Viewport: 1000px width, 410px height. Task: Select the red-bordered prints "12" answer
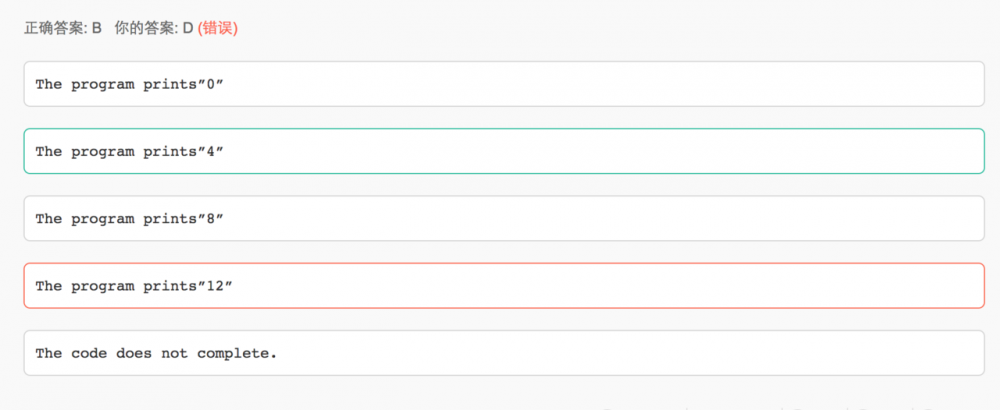pyautogui.click(x=504, y=286)
